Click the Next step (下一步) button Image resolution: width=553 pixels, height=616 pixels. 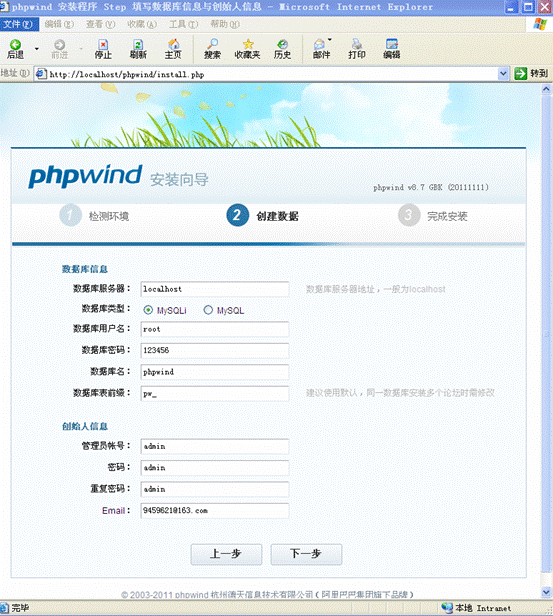coord(306,554)
